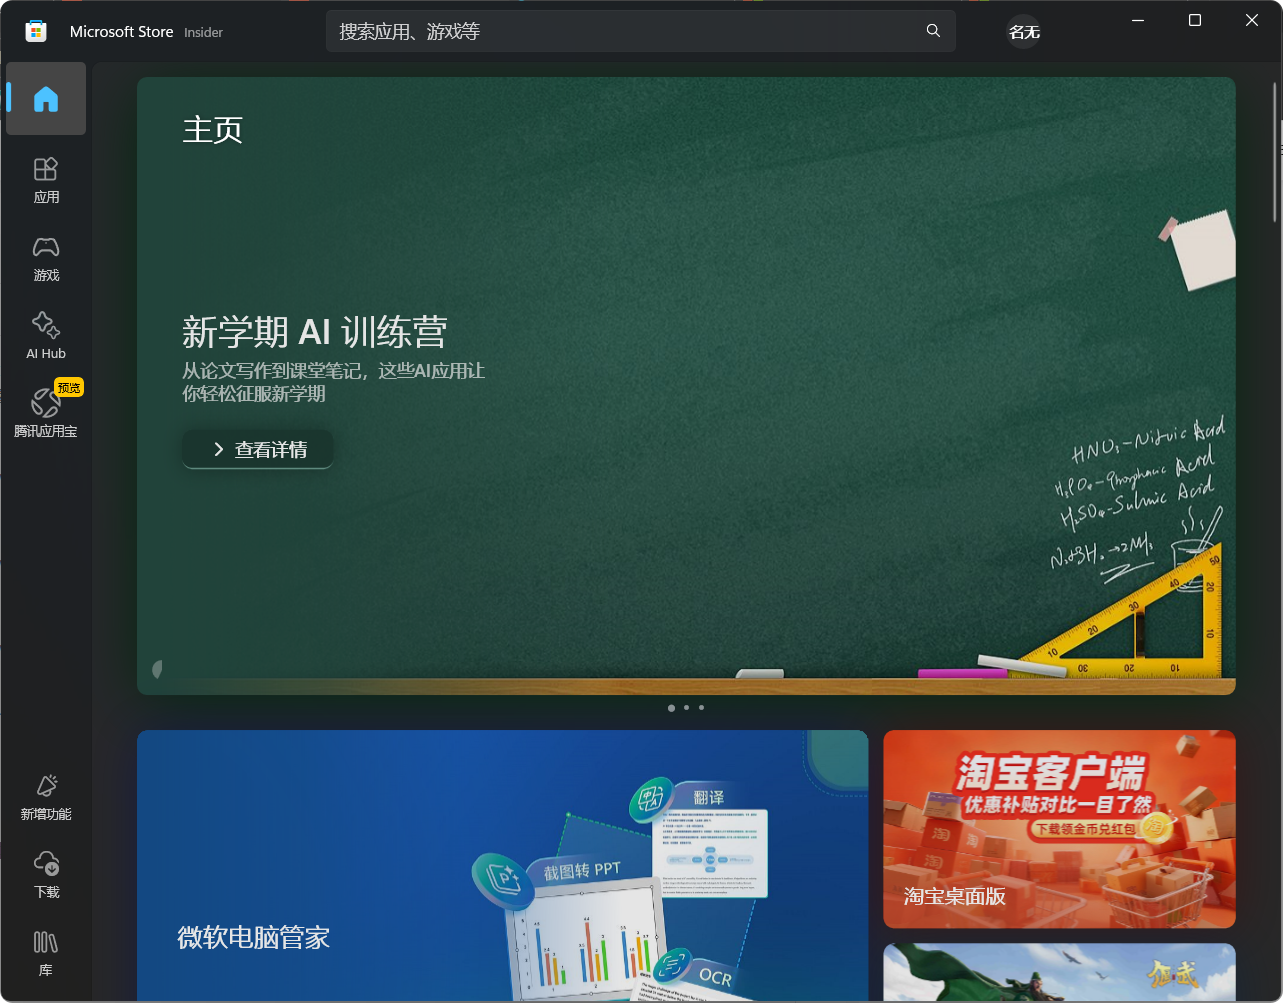
Task: Open AI Hub from sidebar
Action: 46,336
